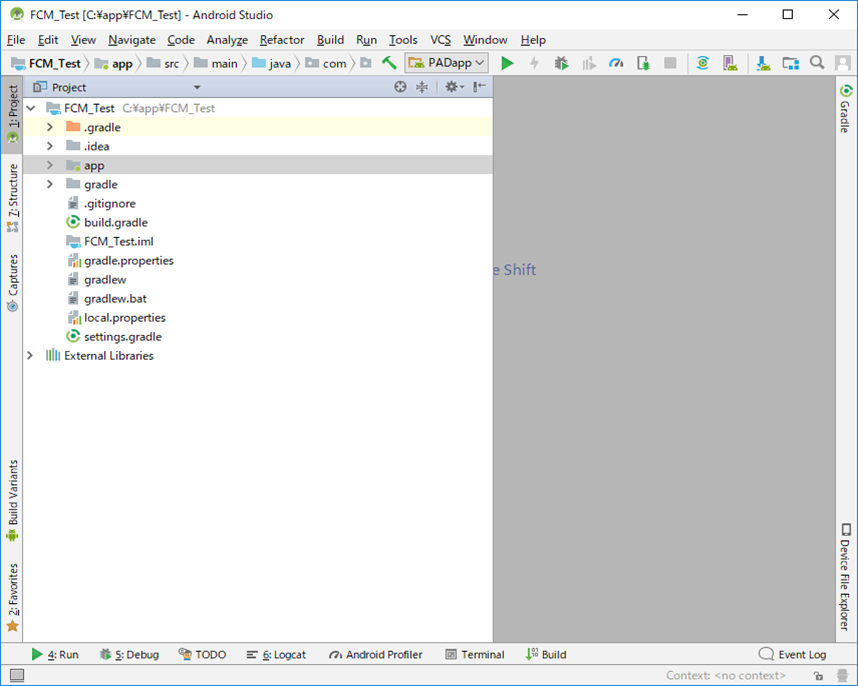Click the Stop square icon

tap(670, 63)
